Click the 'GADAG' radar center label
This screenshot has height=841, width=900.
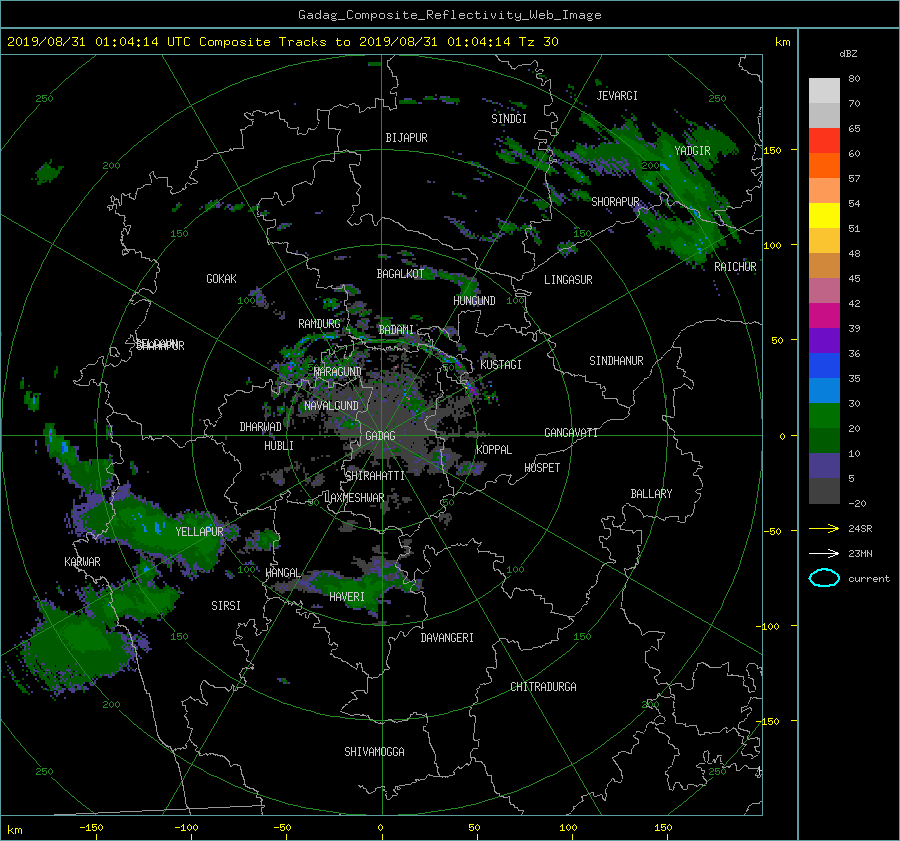[x=380, y=436]
